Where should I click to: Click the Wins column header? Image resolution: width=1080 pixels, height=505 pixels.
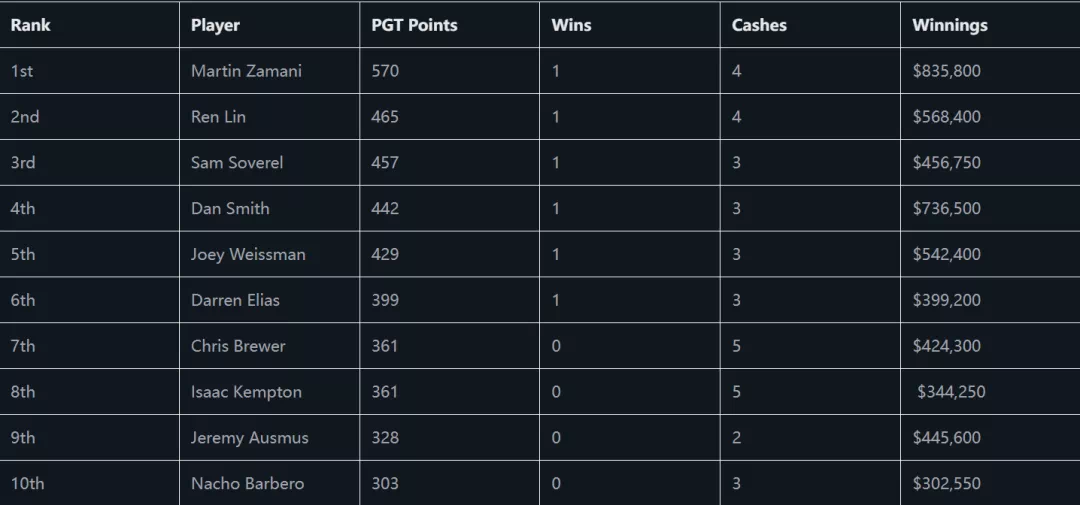tap(571, 25)
